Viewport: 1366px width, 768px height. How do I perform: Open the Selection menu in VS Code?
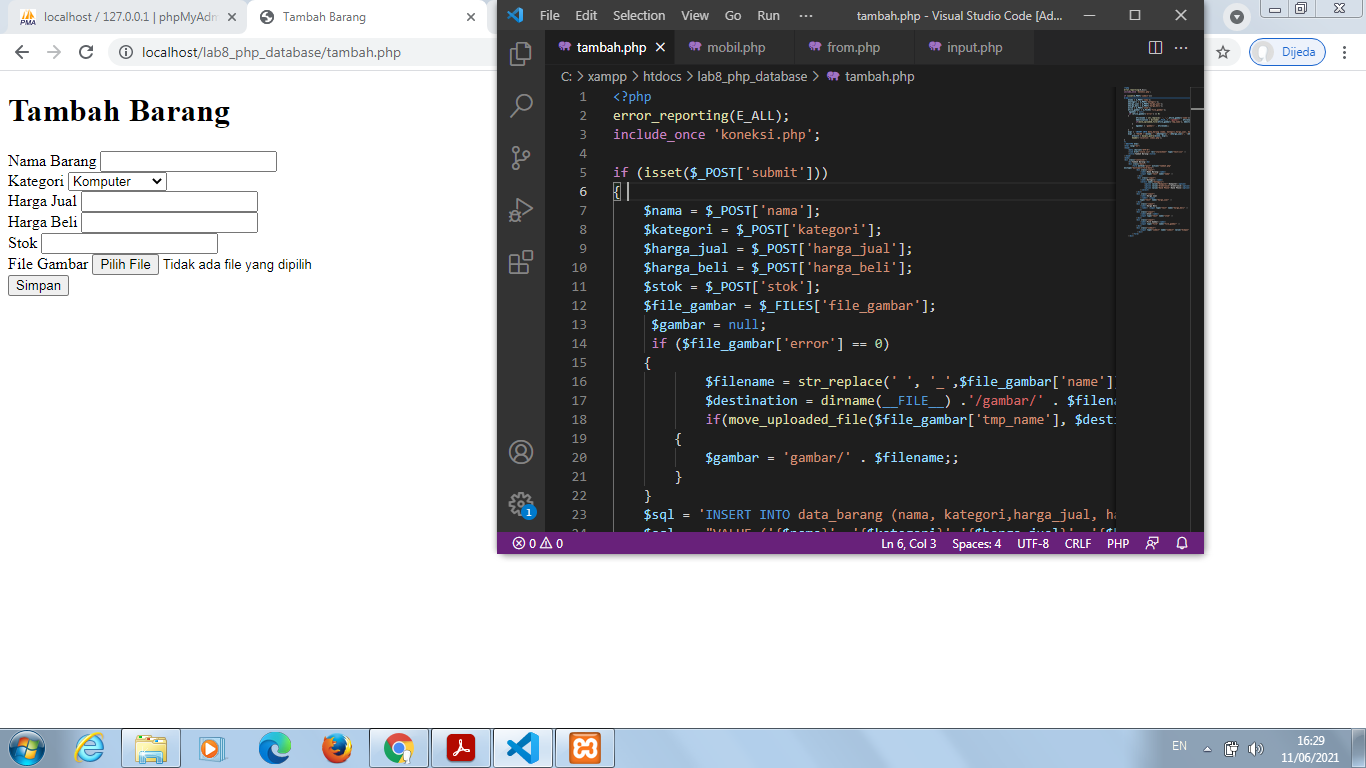coord(639,15)
